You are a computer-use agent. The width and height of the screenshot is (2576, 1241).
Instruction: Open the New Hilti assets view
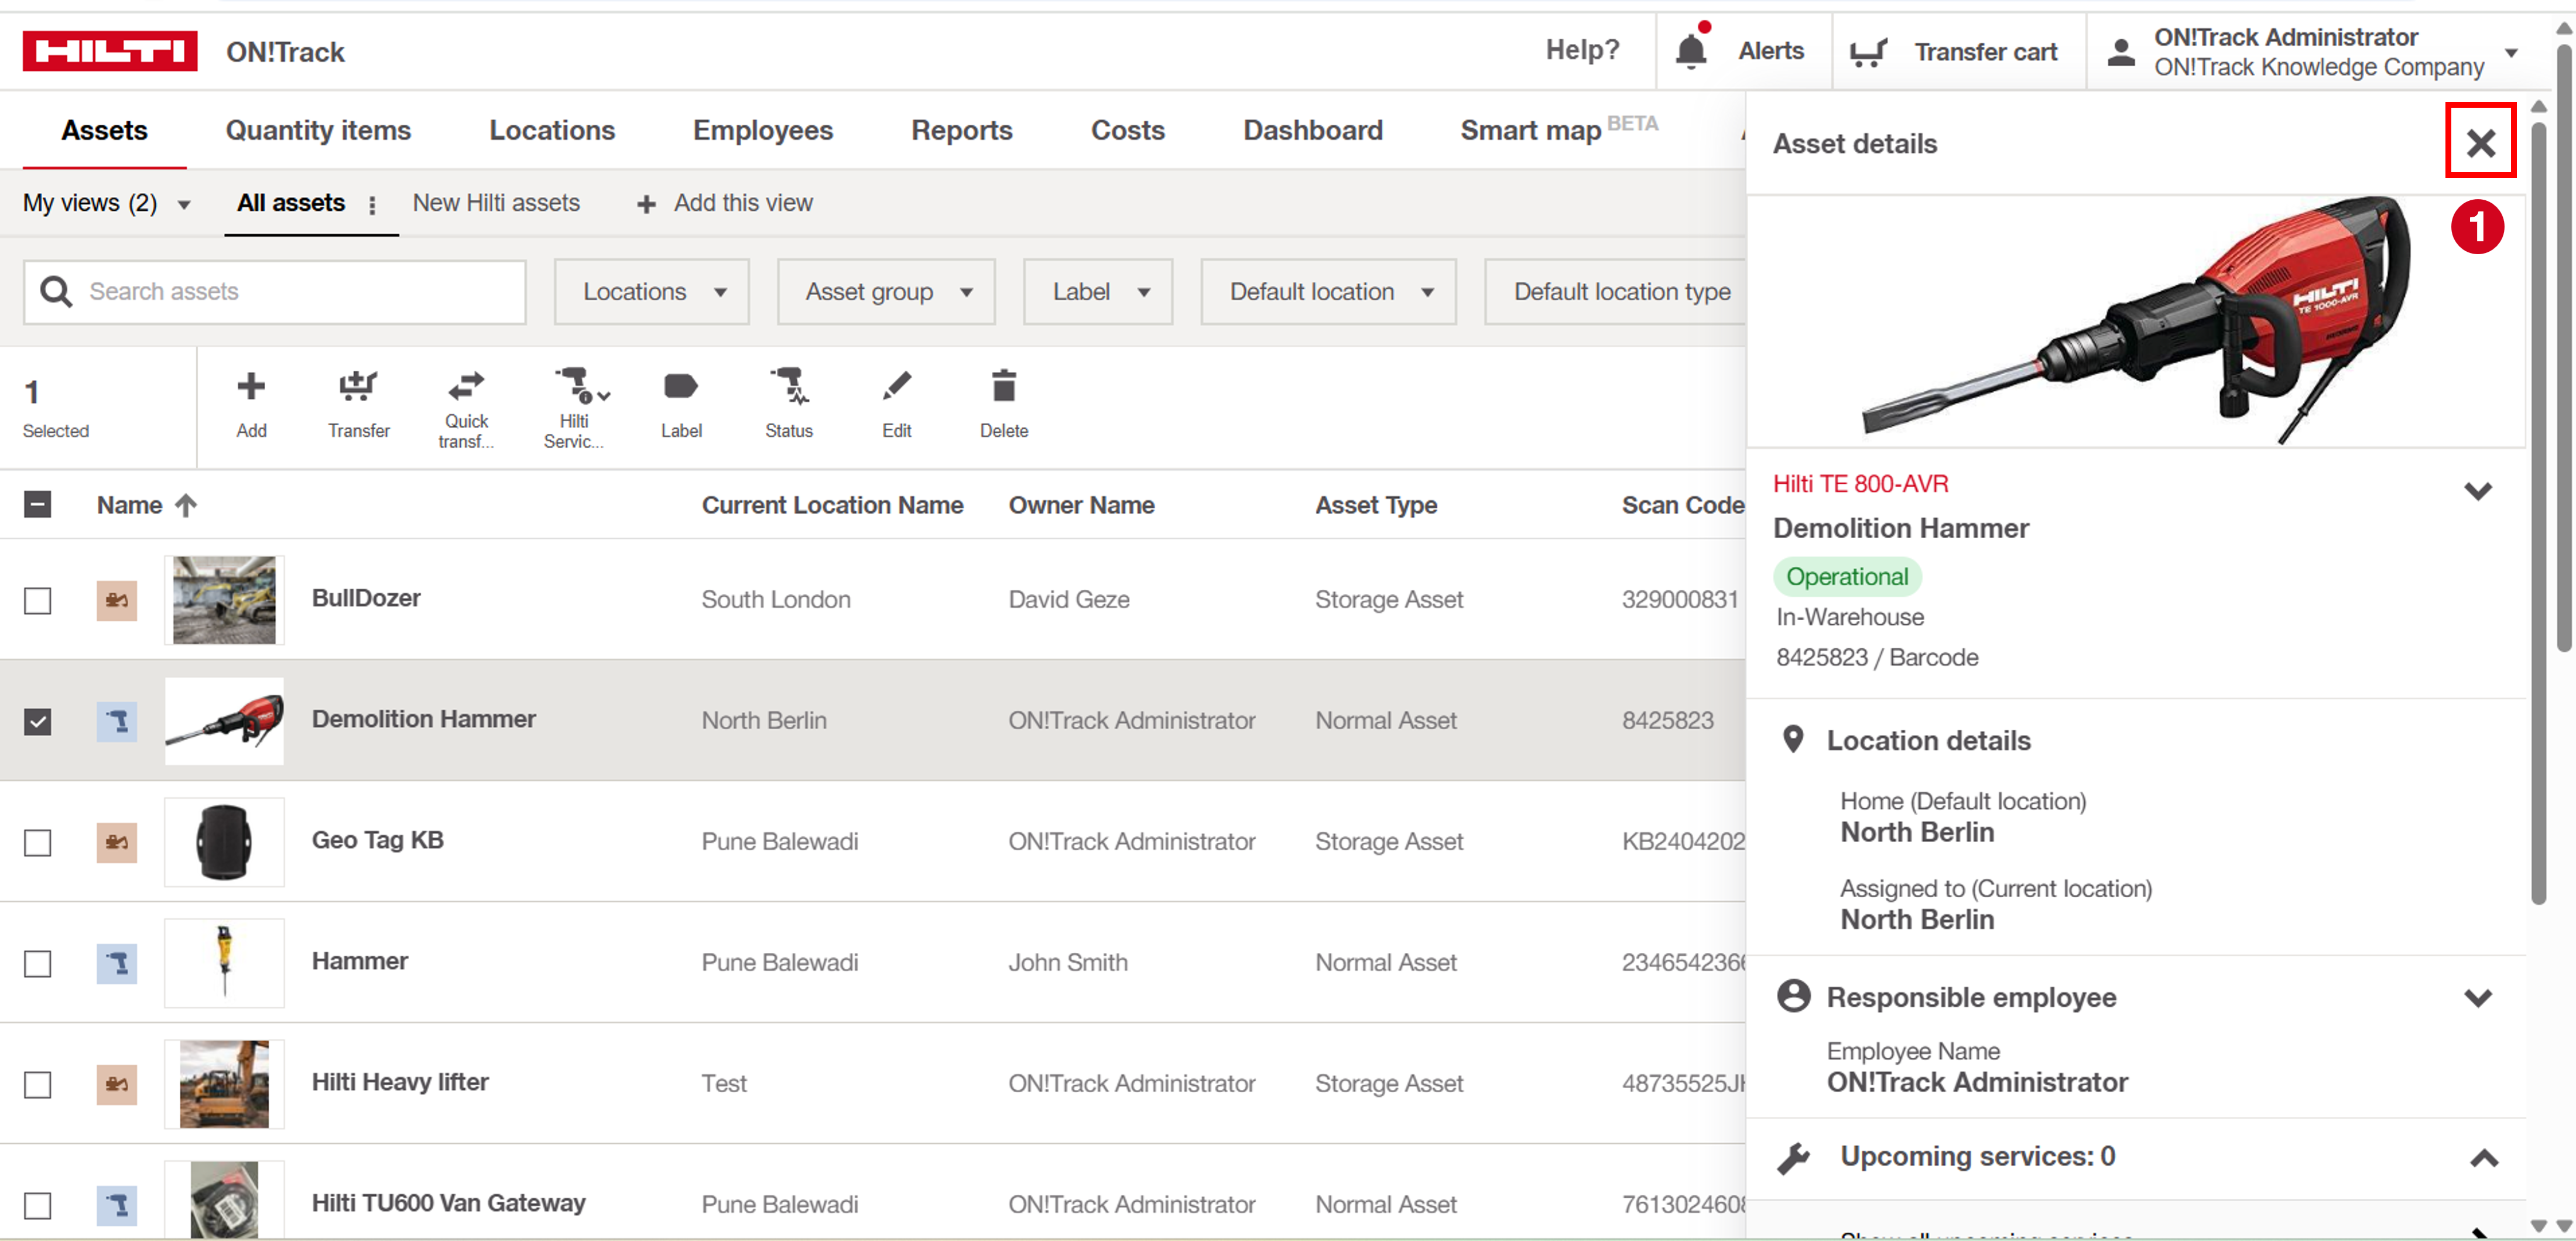(496, 203)
